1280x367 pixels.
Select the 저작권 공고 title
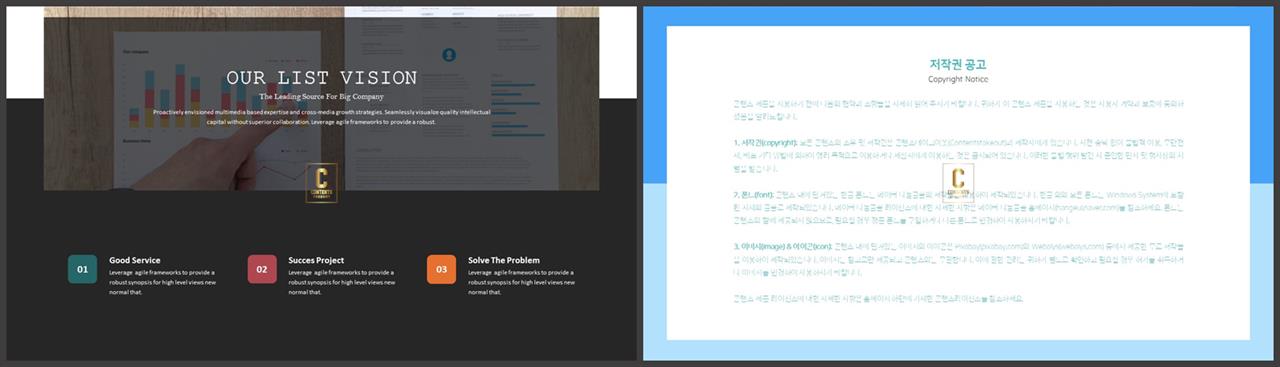pyautogui.click(x=958, y=65)
